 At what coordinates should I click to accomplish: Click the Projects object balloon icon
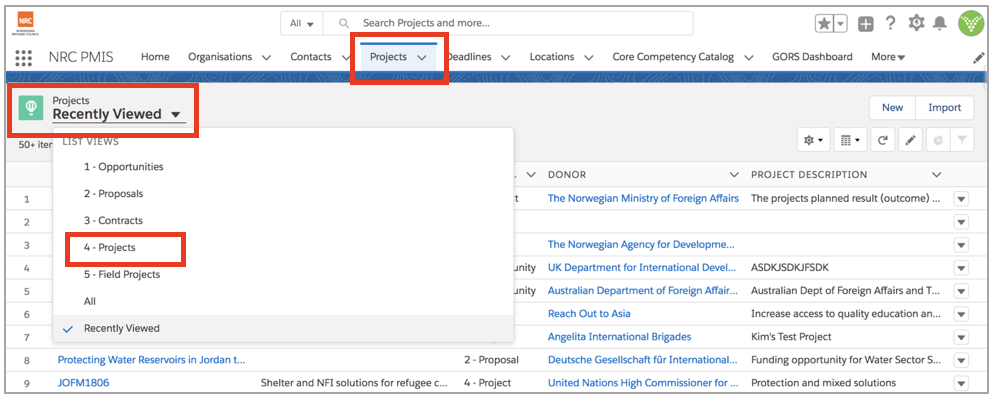click(30, 108)
